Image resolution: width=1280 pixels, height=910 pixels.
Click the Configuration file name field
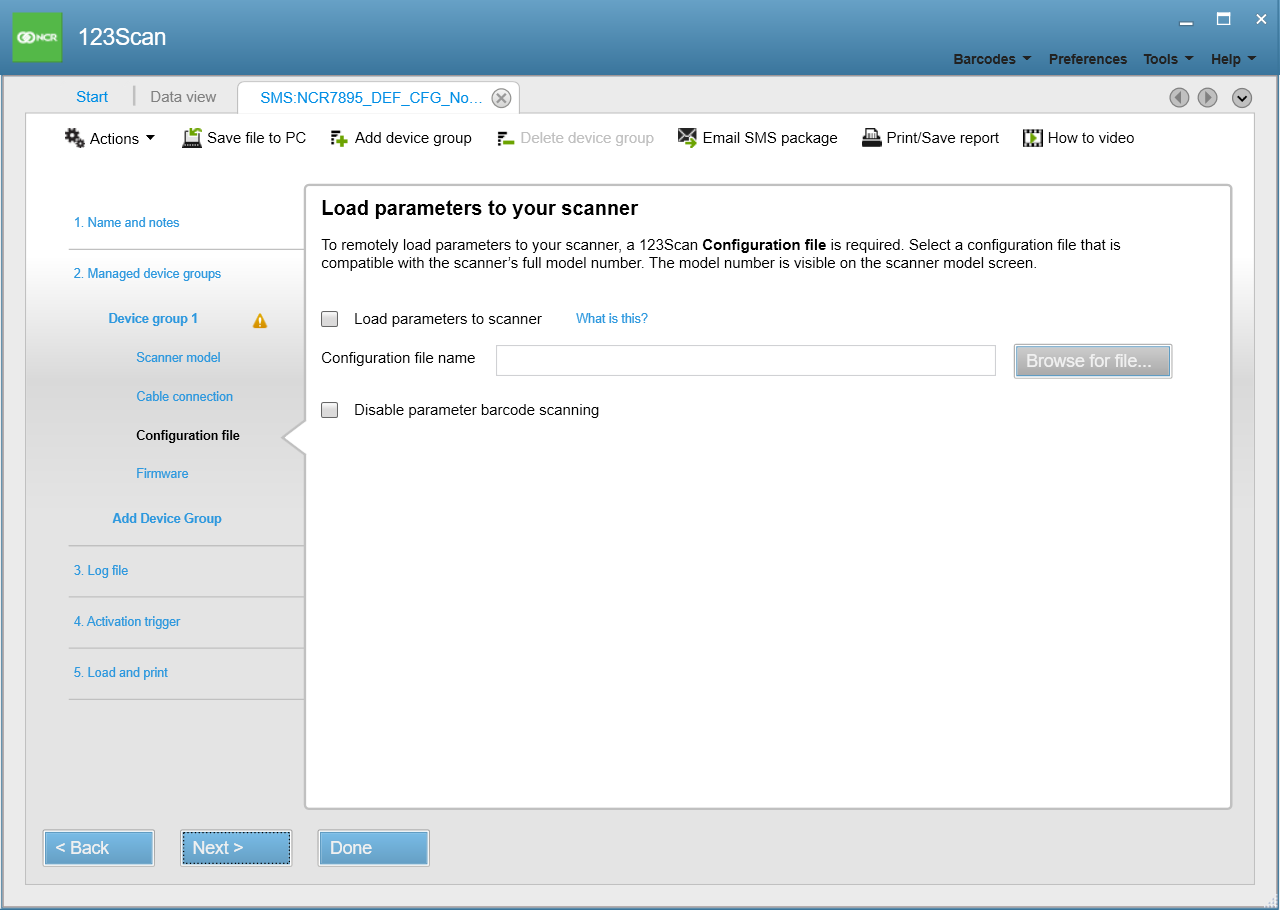pos(746,360)
